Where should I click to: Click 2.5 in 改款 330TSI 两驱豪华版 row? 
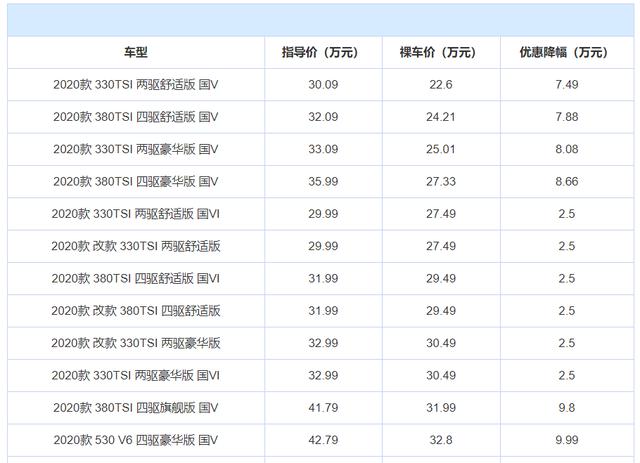(x=567, y=343)
